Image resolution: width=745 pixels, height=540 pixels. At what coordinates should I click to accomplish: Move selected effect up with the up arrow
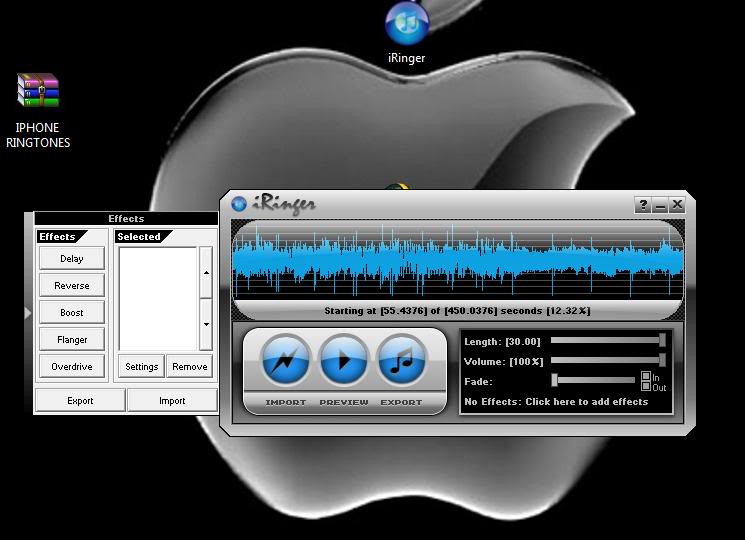(x=206, y=272)
